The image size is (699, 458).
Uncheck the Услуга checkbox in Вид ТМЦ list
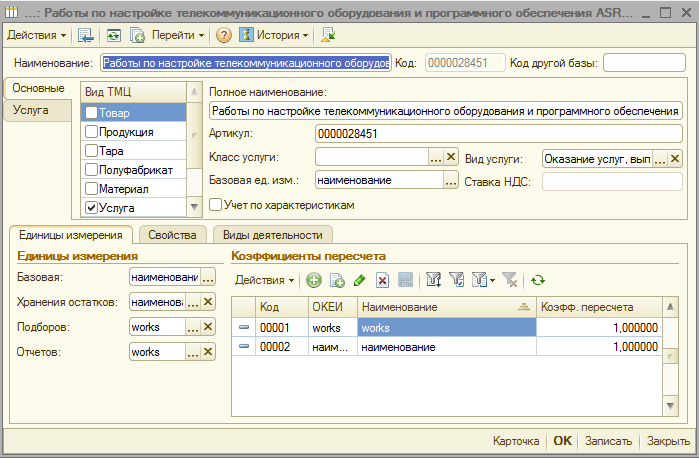(92, 208)
